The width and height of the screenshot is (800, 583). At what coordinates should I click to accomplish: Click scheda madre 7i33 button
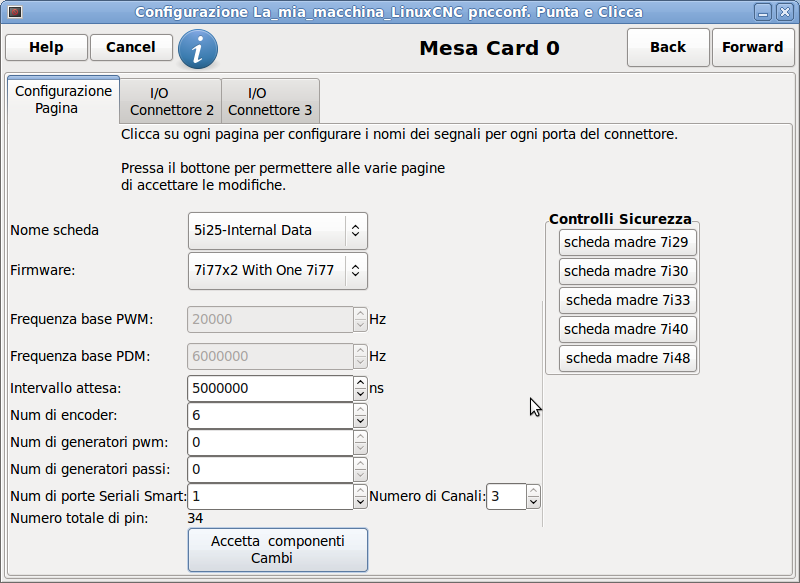pyautogui.click(x=628, y=300)
